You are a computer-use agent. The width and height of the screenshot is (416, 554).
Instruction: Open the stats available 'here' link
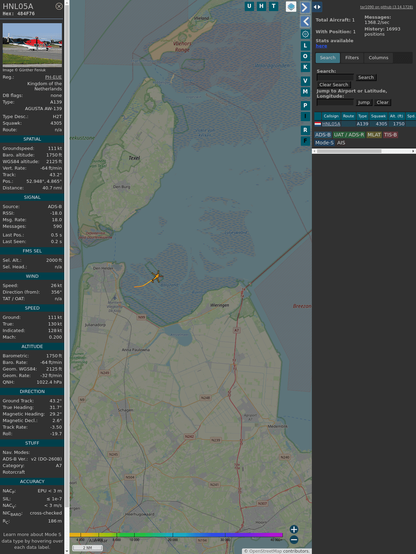tap(321, 46)
